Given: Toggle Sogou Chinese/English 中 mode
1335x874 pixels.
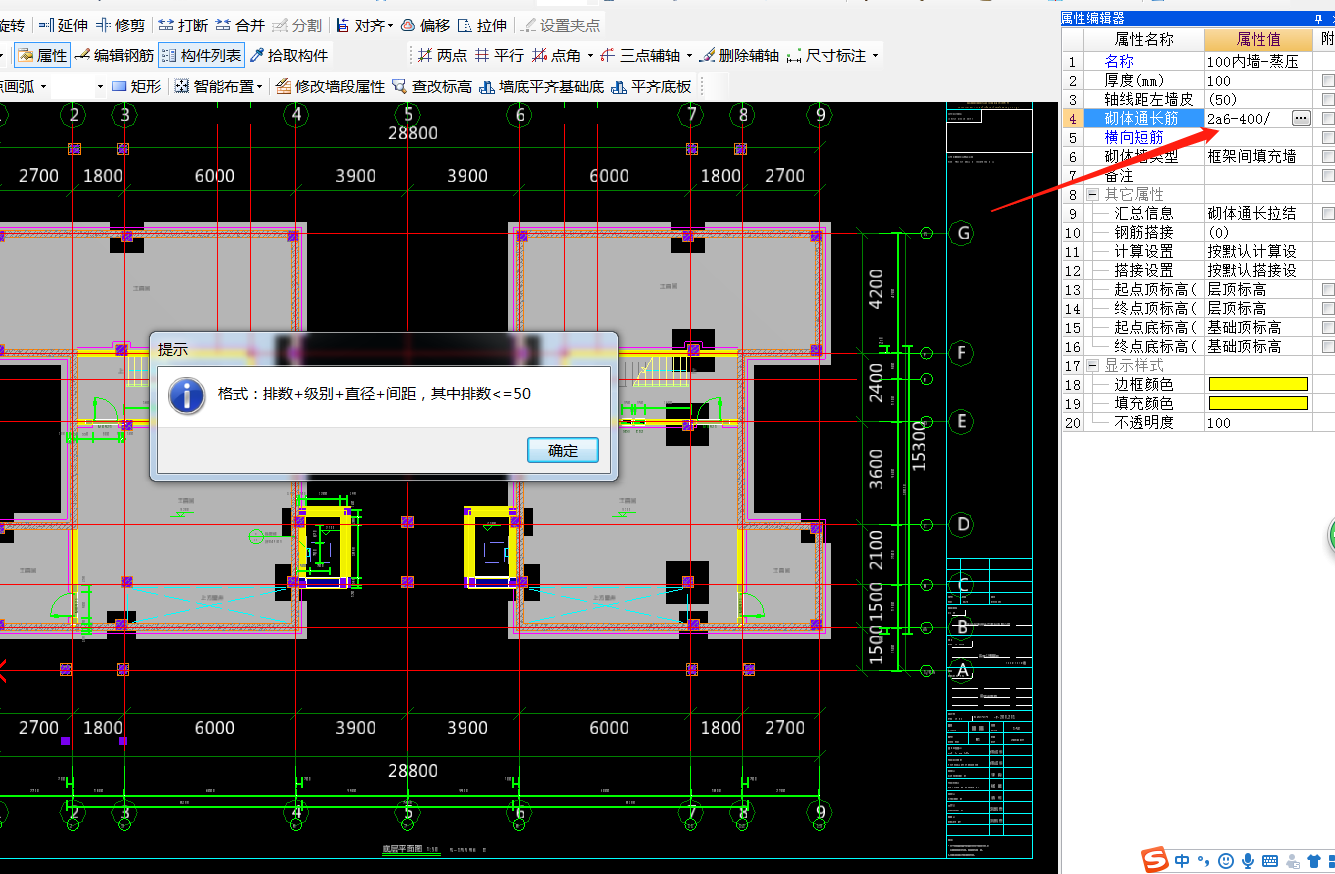Looking at the screenshot, I should pos(1183,860).
